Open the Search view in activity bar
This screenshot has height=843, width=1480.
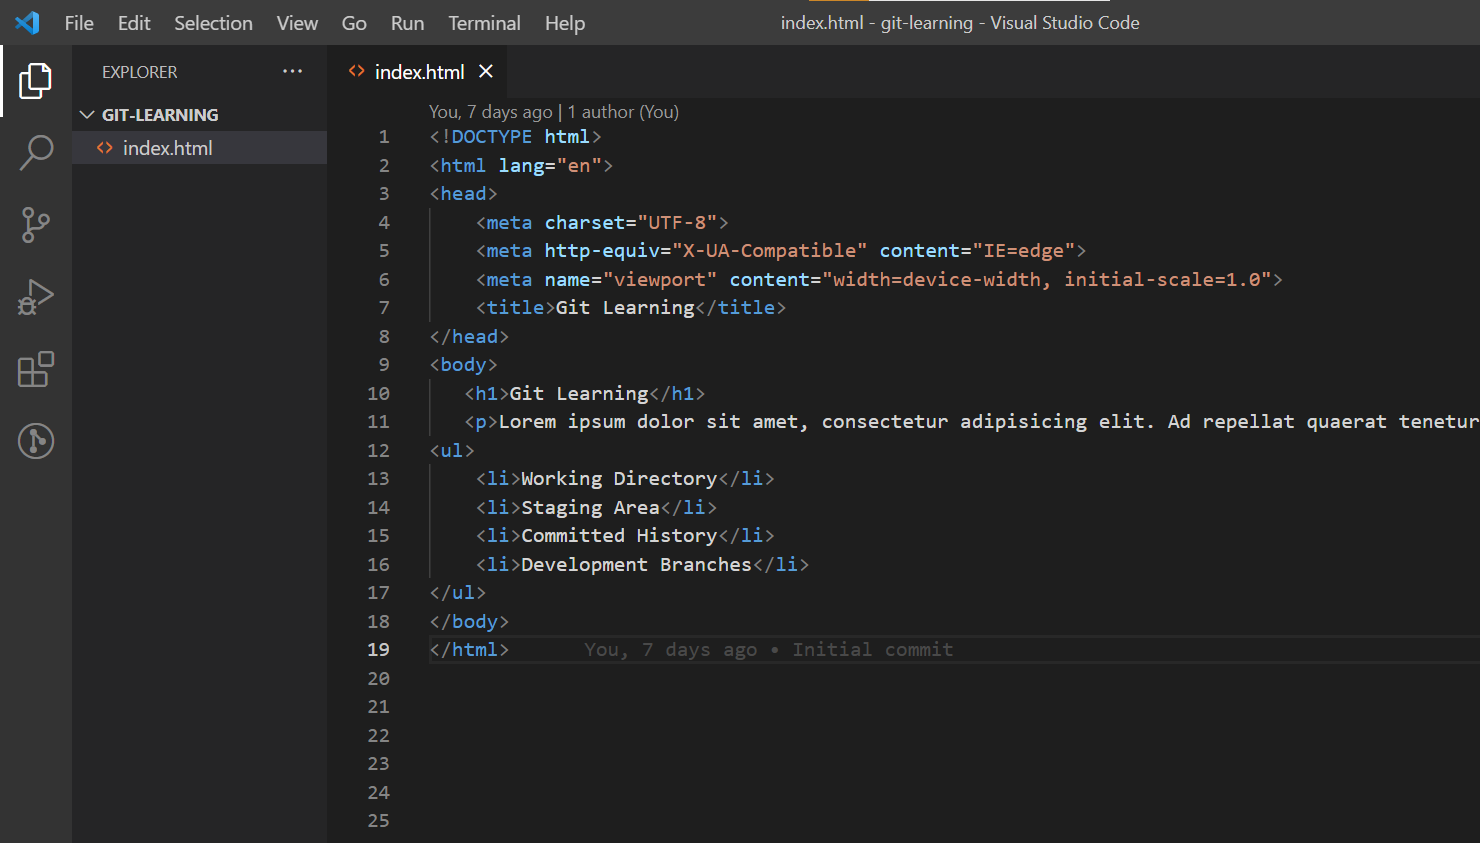tap(35, 153)
